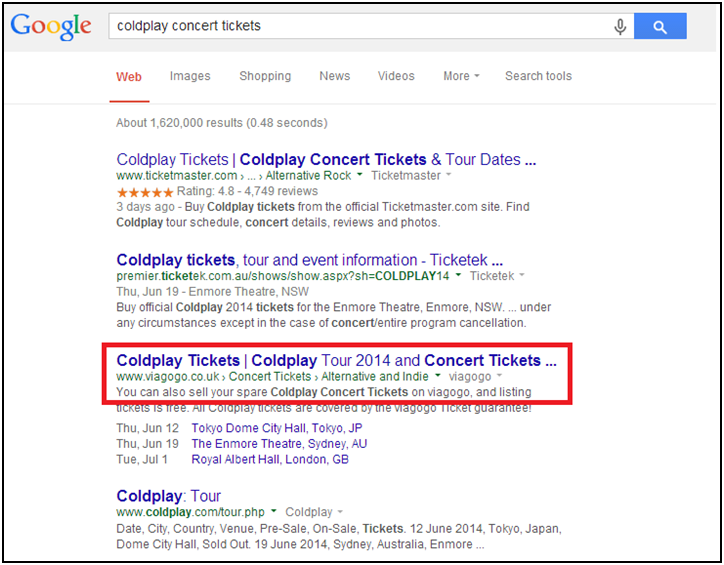Click the search query input field

click(360, 26)
